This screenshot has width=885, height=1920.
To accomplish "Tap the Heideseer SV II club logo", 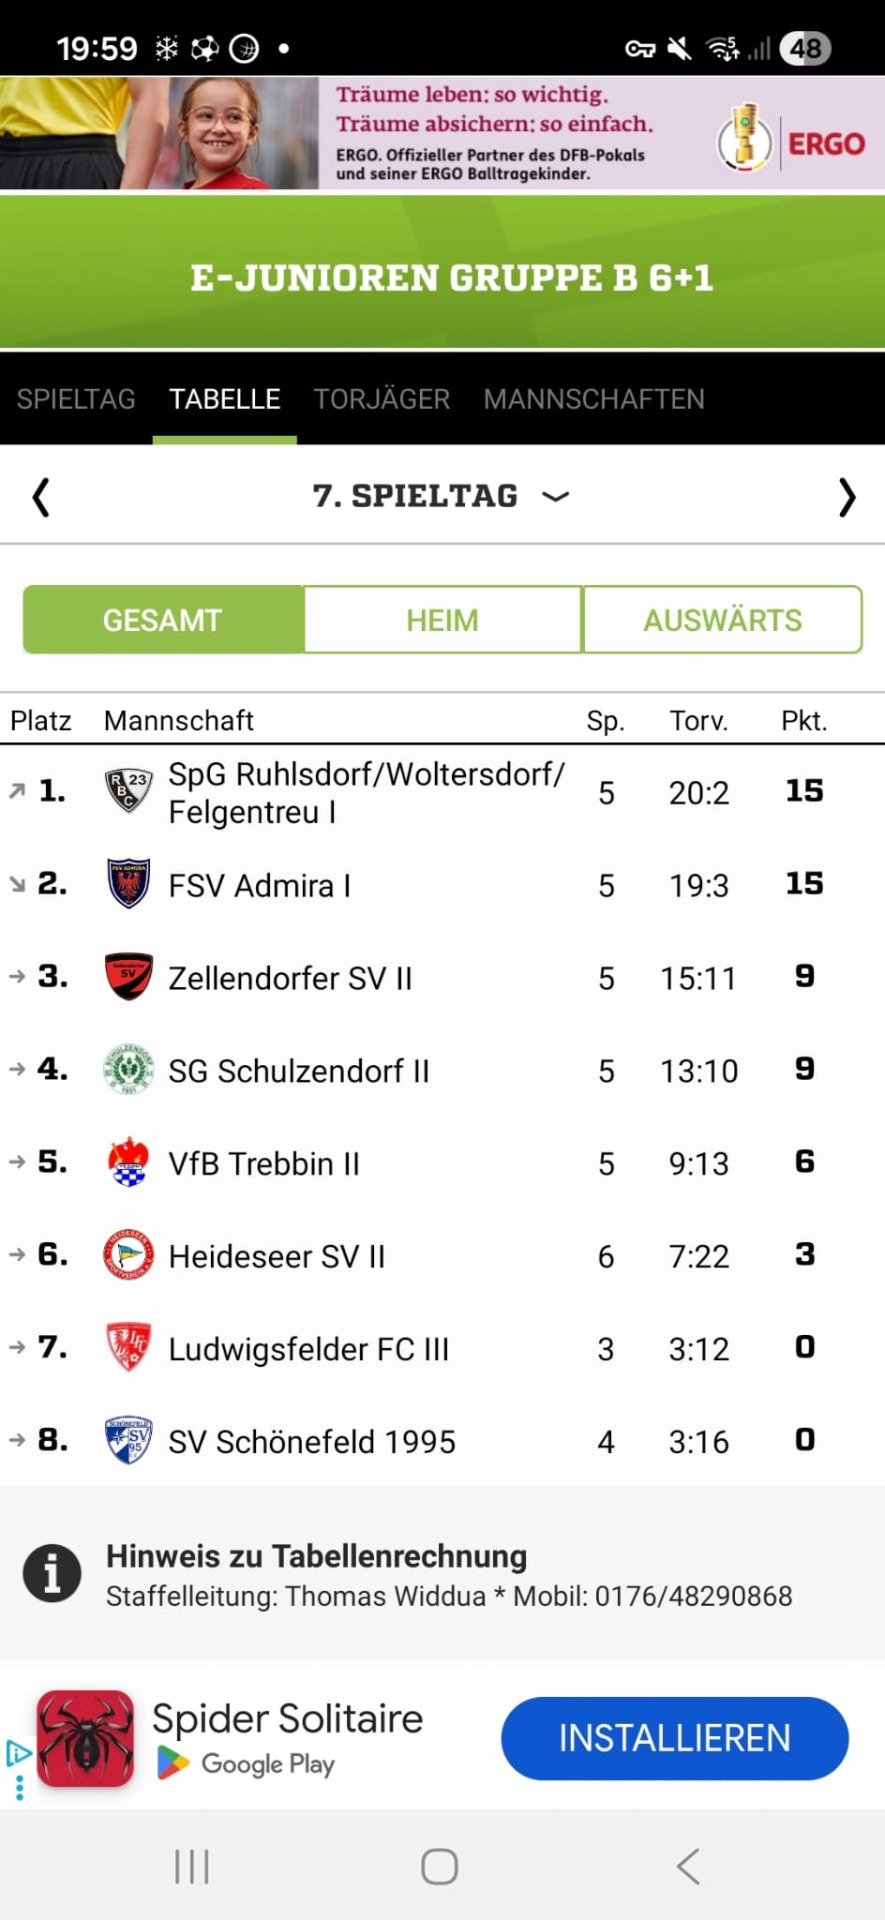I will point(129,1255).
